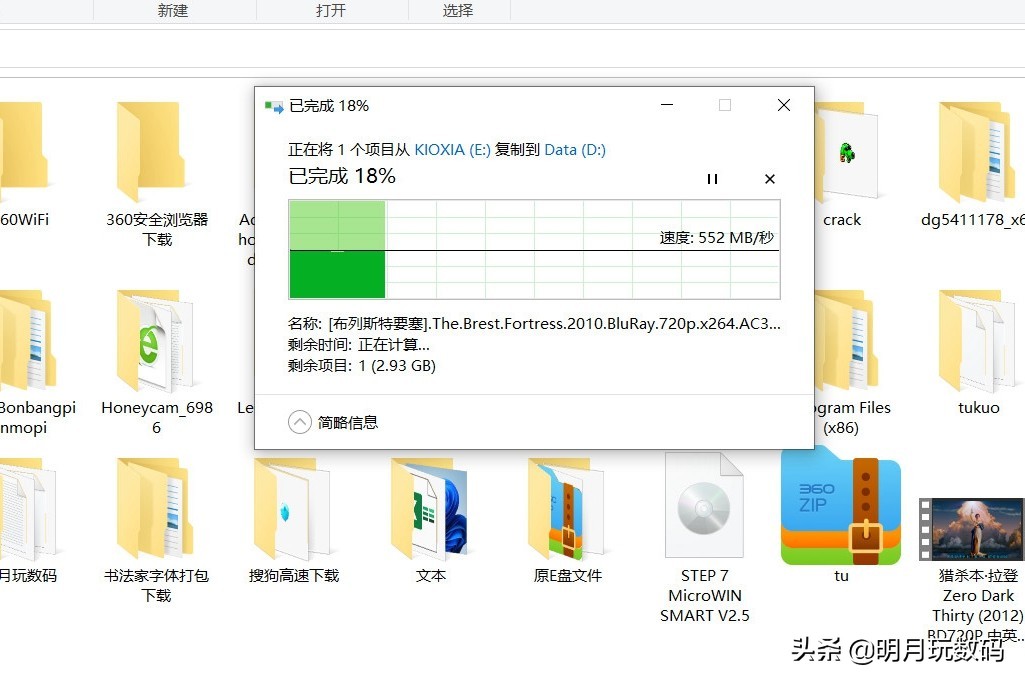Select the STEP 7 MicroWIN SMART disc image
The width and height of the screenshot is (1025, 683).
tap(703, 505)
